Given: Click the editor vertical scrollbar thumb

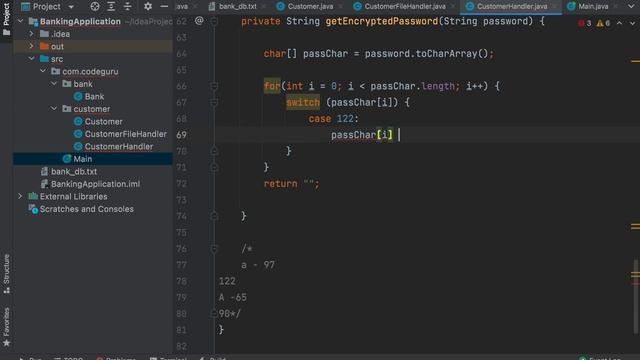Looking at the screenshot, I should point(635,297).
